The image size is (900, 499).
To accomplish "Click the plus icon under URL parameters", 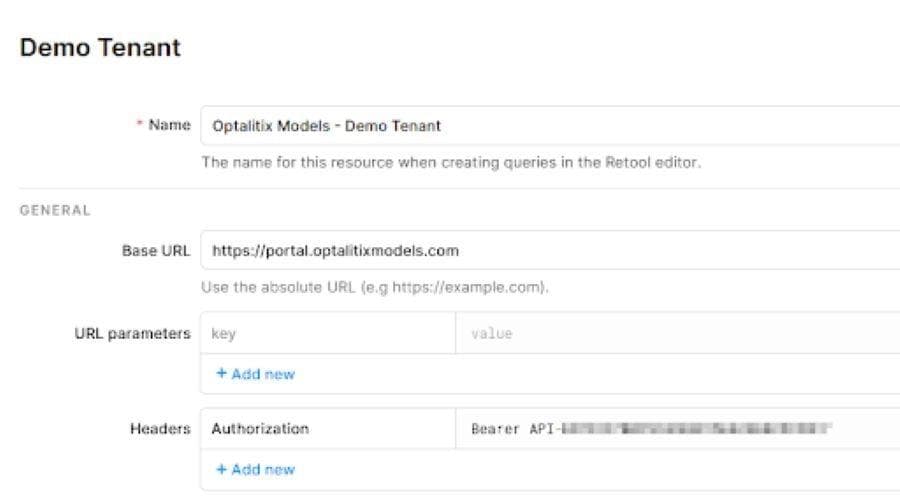I will point(220,374).
